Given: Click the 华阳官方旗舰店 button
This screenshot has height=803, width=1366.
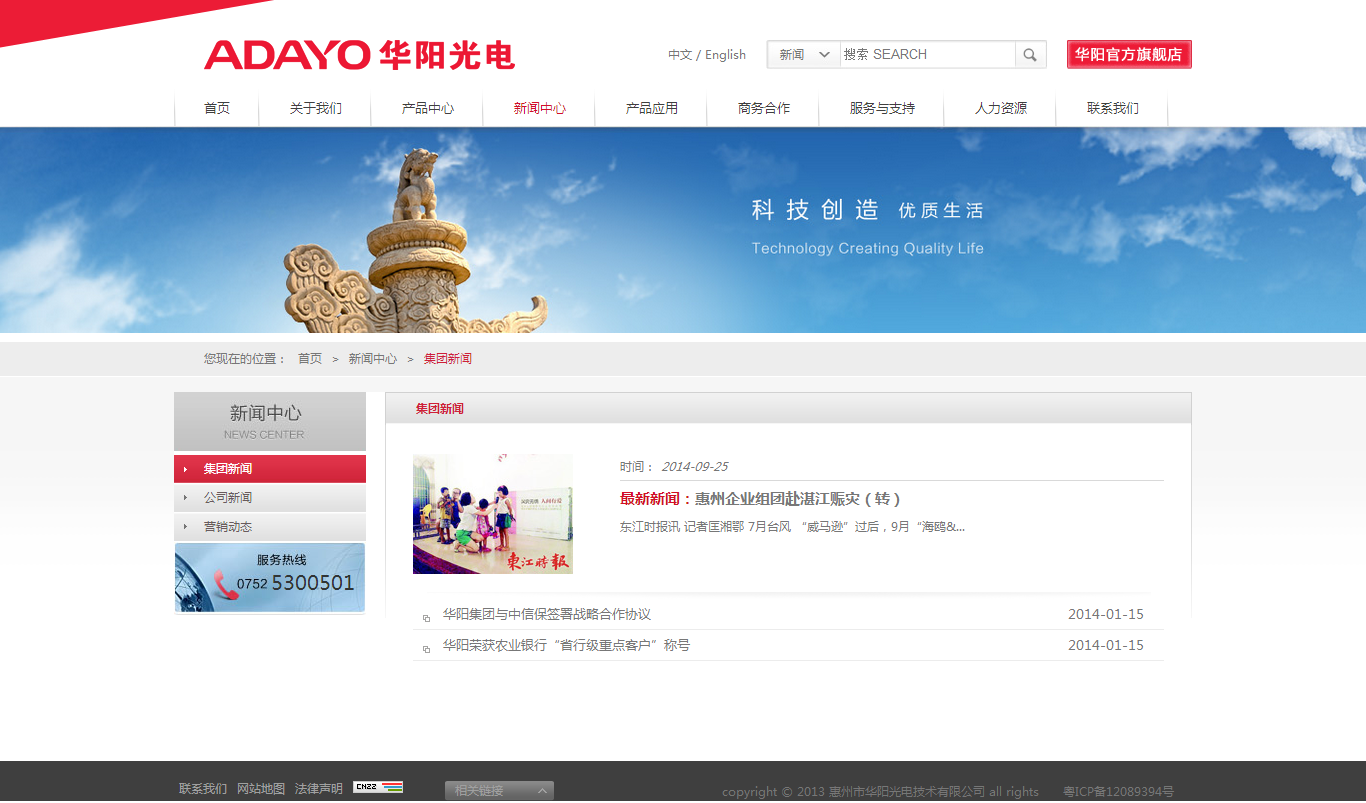Looking at the screenshot, I should click(1129, 54).
